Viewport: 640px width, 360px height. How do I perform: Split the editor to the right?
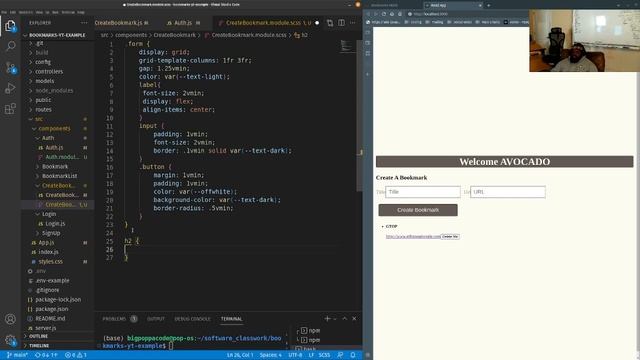pos(341,23)
